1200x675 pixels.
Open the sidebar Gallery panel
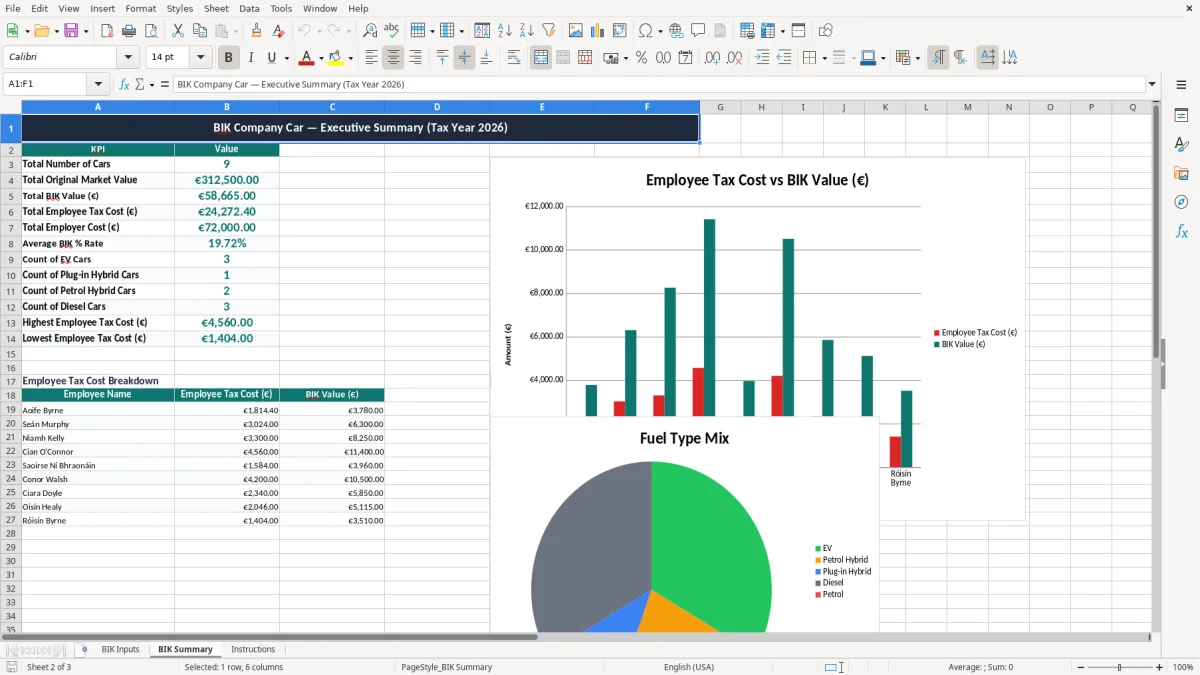point(1181,174)
